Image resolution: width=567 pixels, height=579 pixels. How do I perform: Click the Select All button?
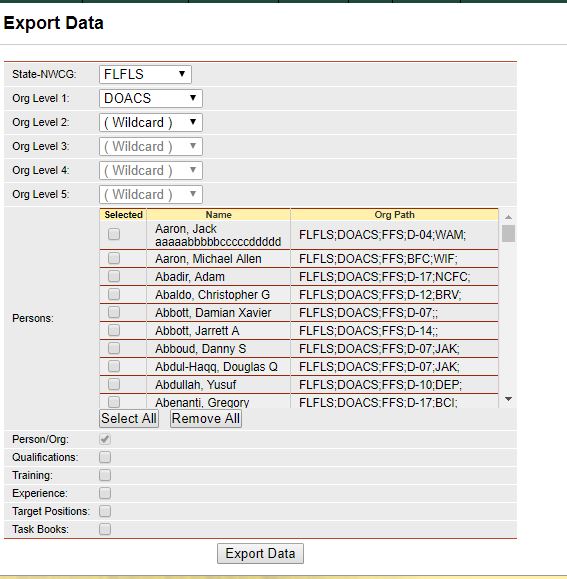[129, 419]
